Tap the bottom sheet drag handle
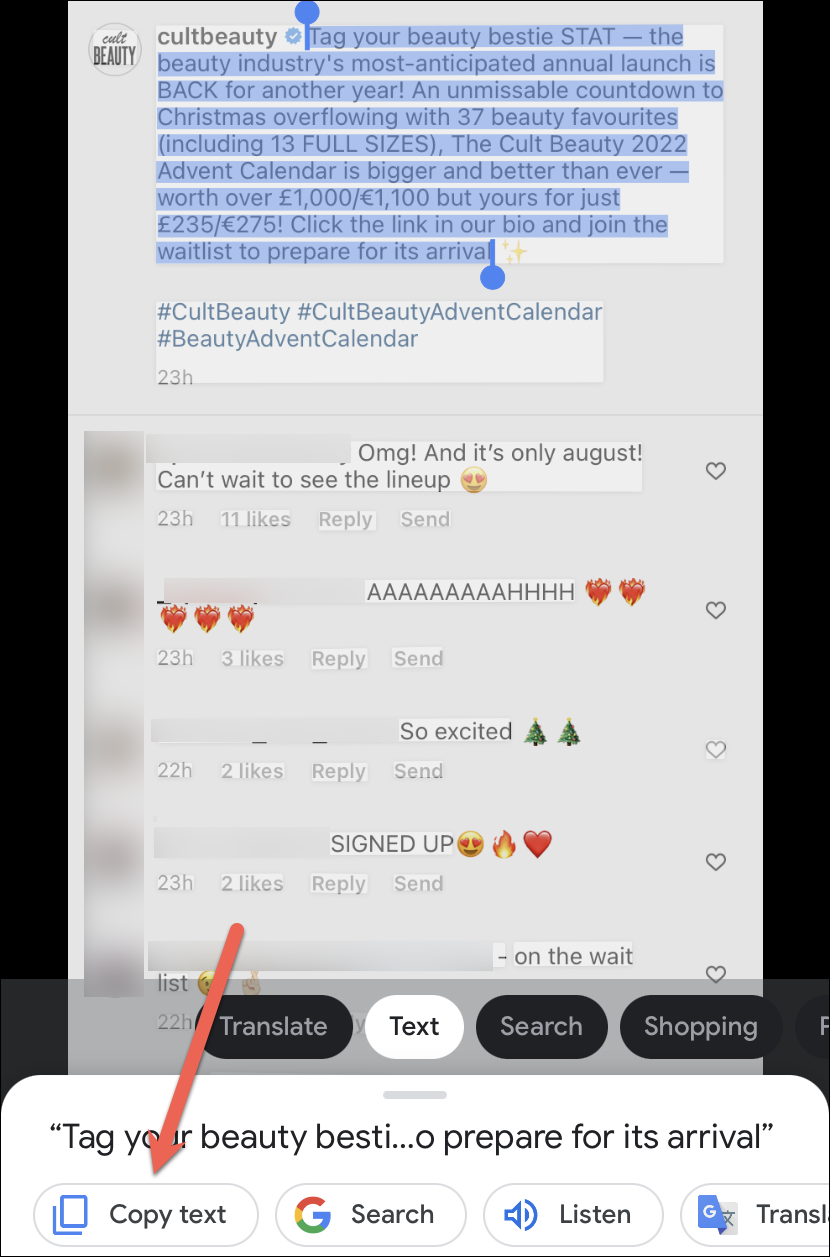Viewport: 830px width, 1257px height. [x=415, y=1095]
